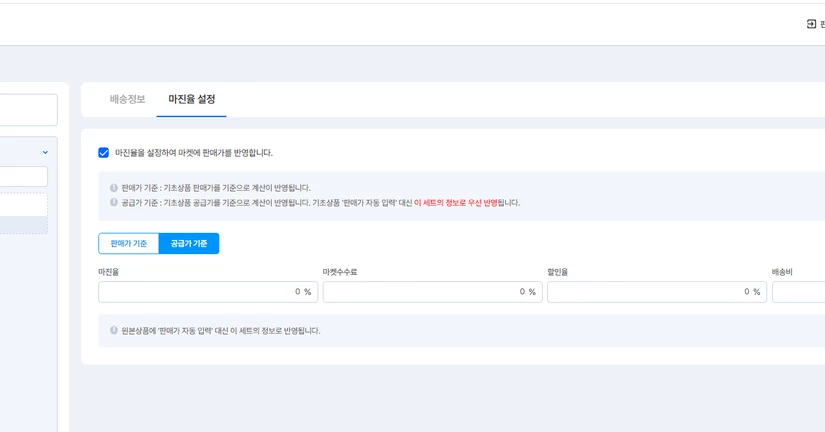Click the 마진율 percentage input field
The image size is (825, 432).
[208, 292]
